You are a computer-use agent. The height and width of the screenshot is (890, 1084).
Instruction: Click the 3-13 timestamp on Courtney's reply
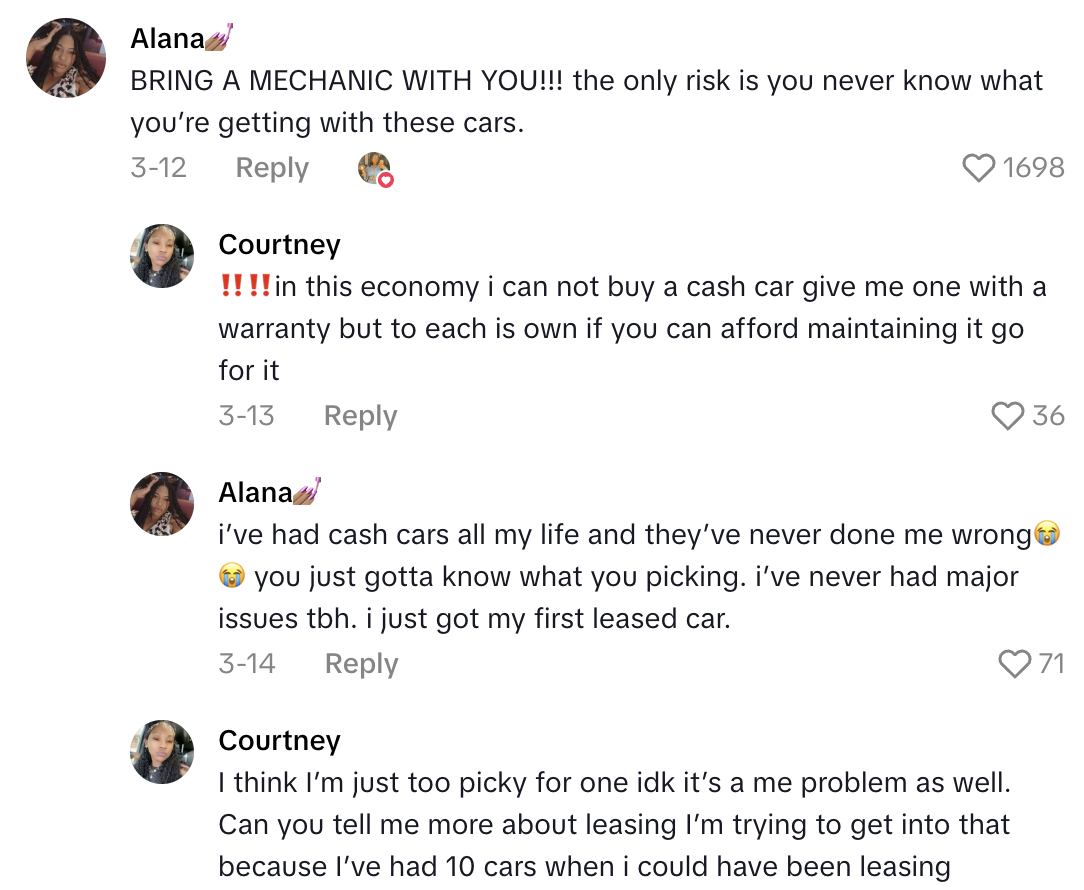[247, 416]
